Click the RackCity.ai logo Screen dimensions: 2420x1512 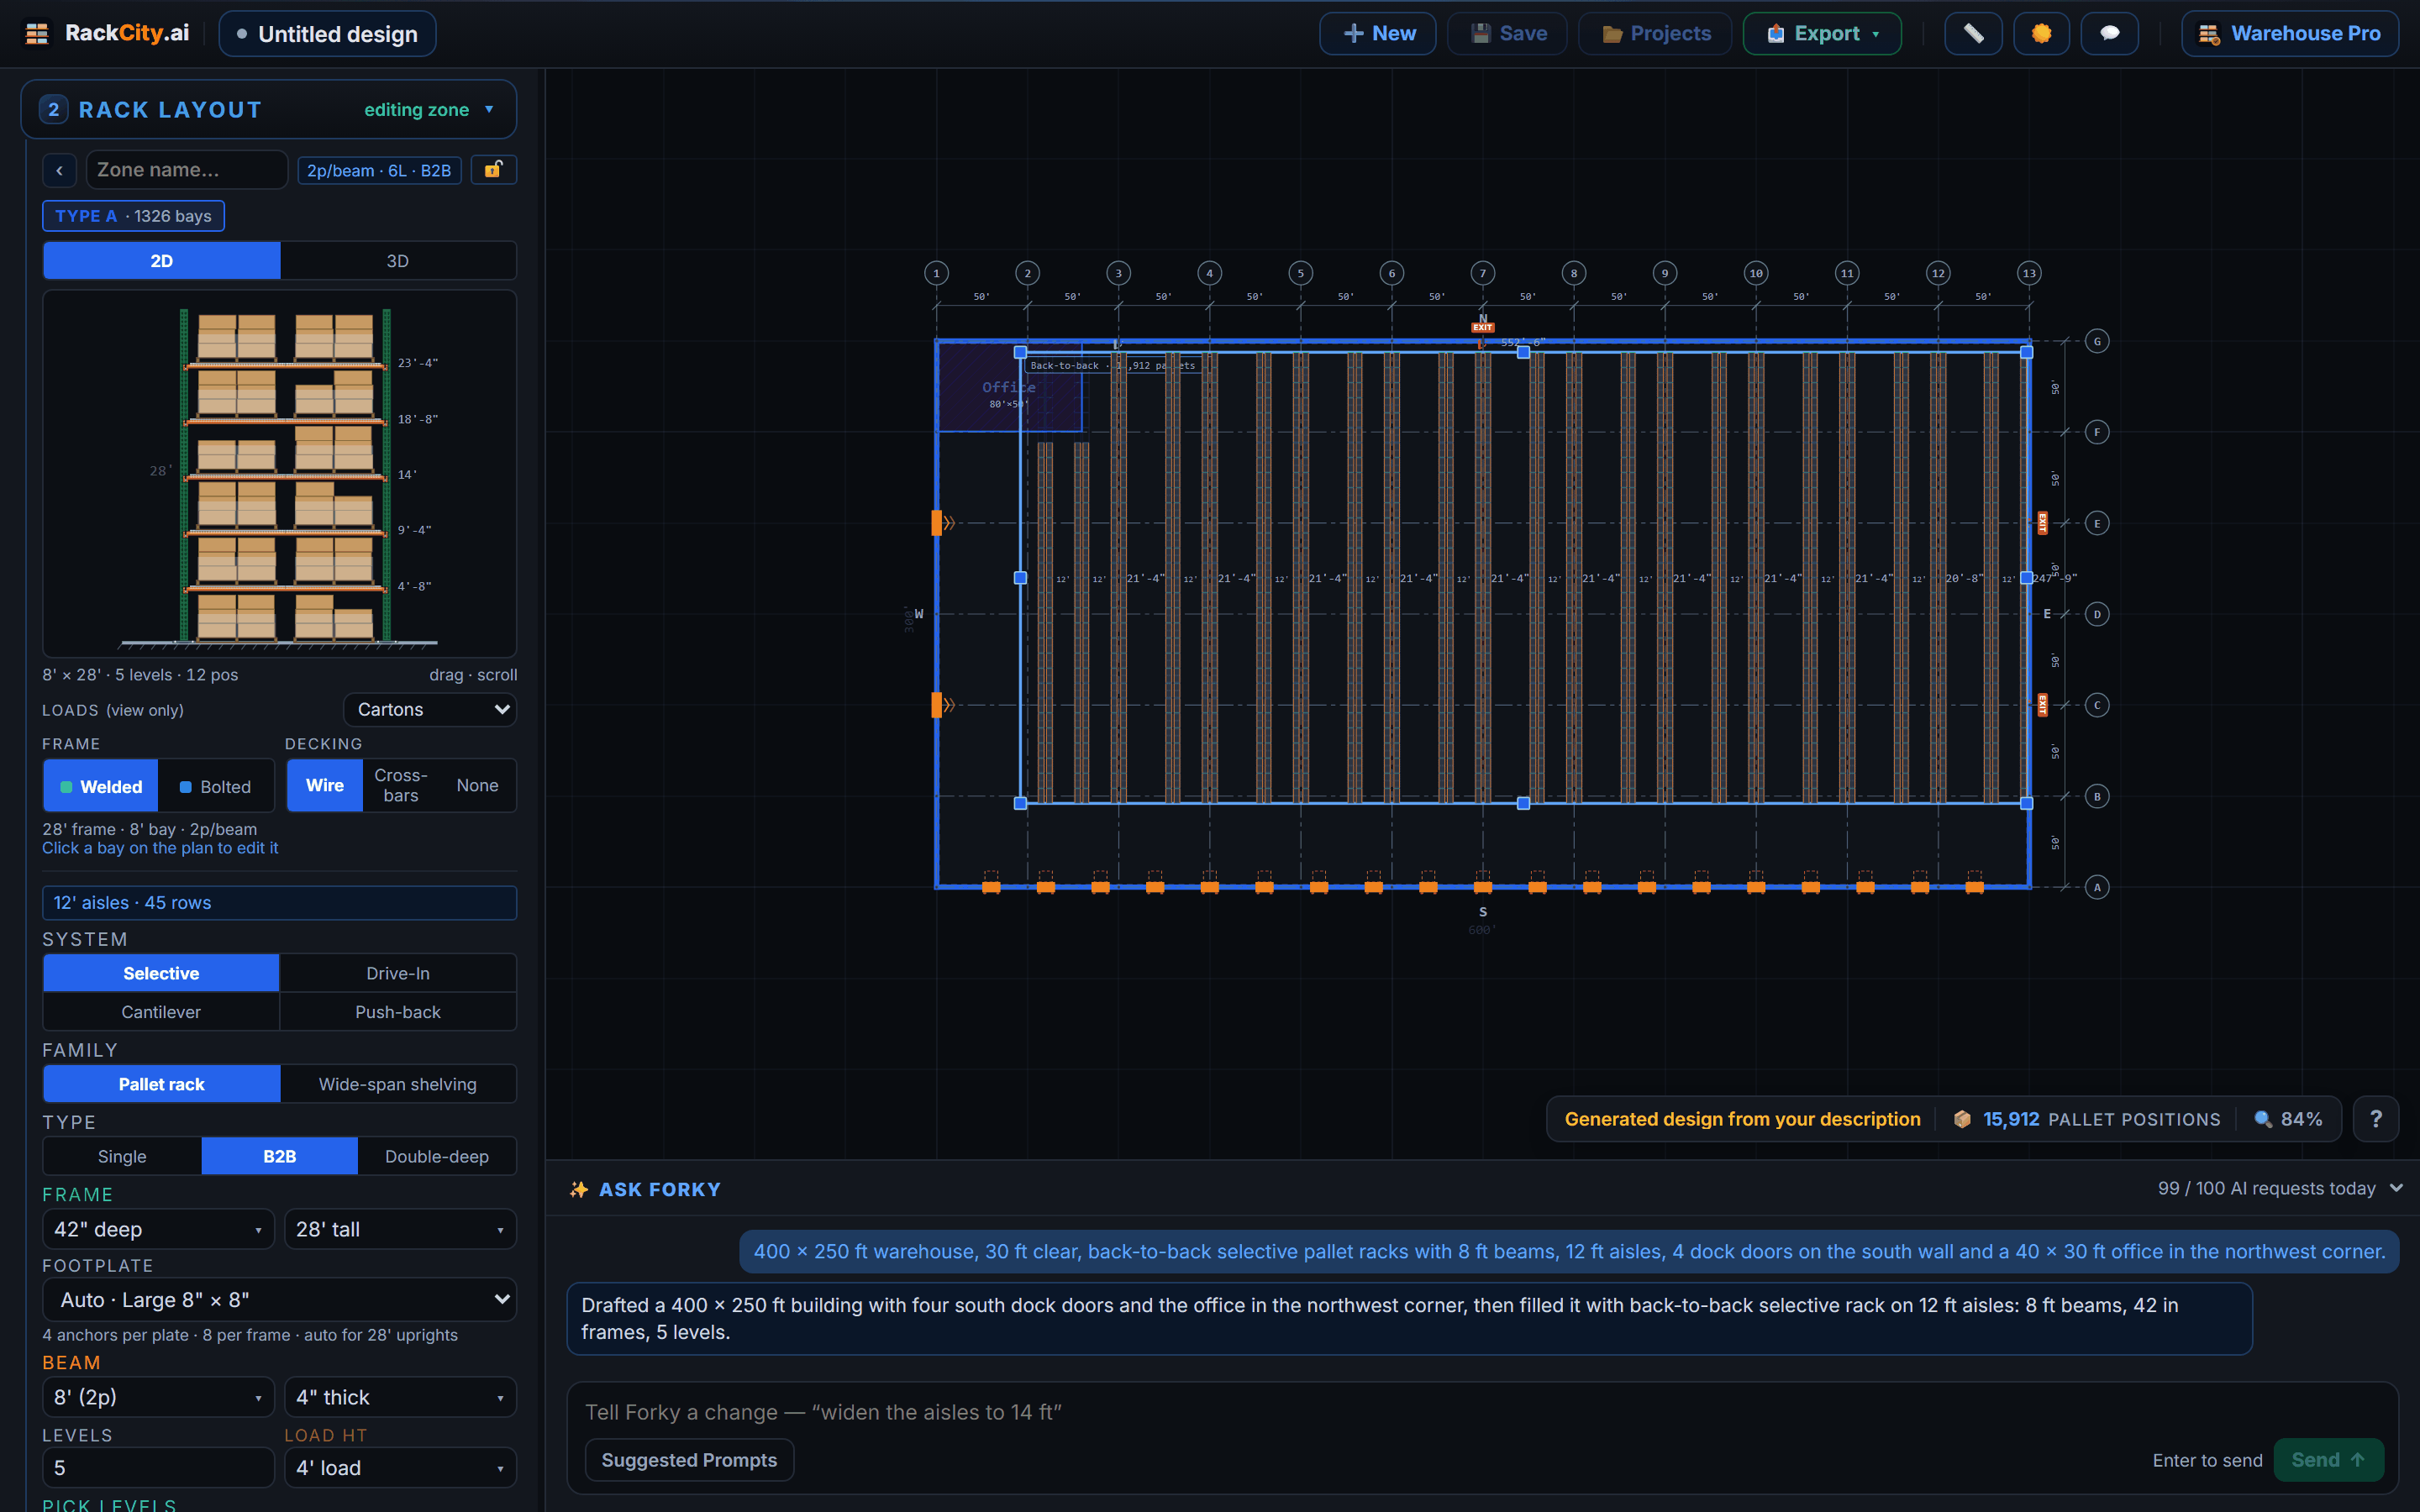pos(107,33)
